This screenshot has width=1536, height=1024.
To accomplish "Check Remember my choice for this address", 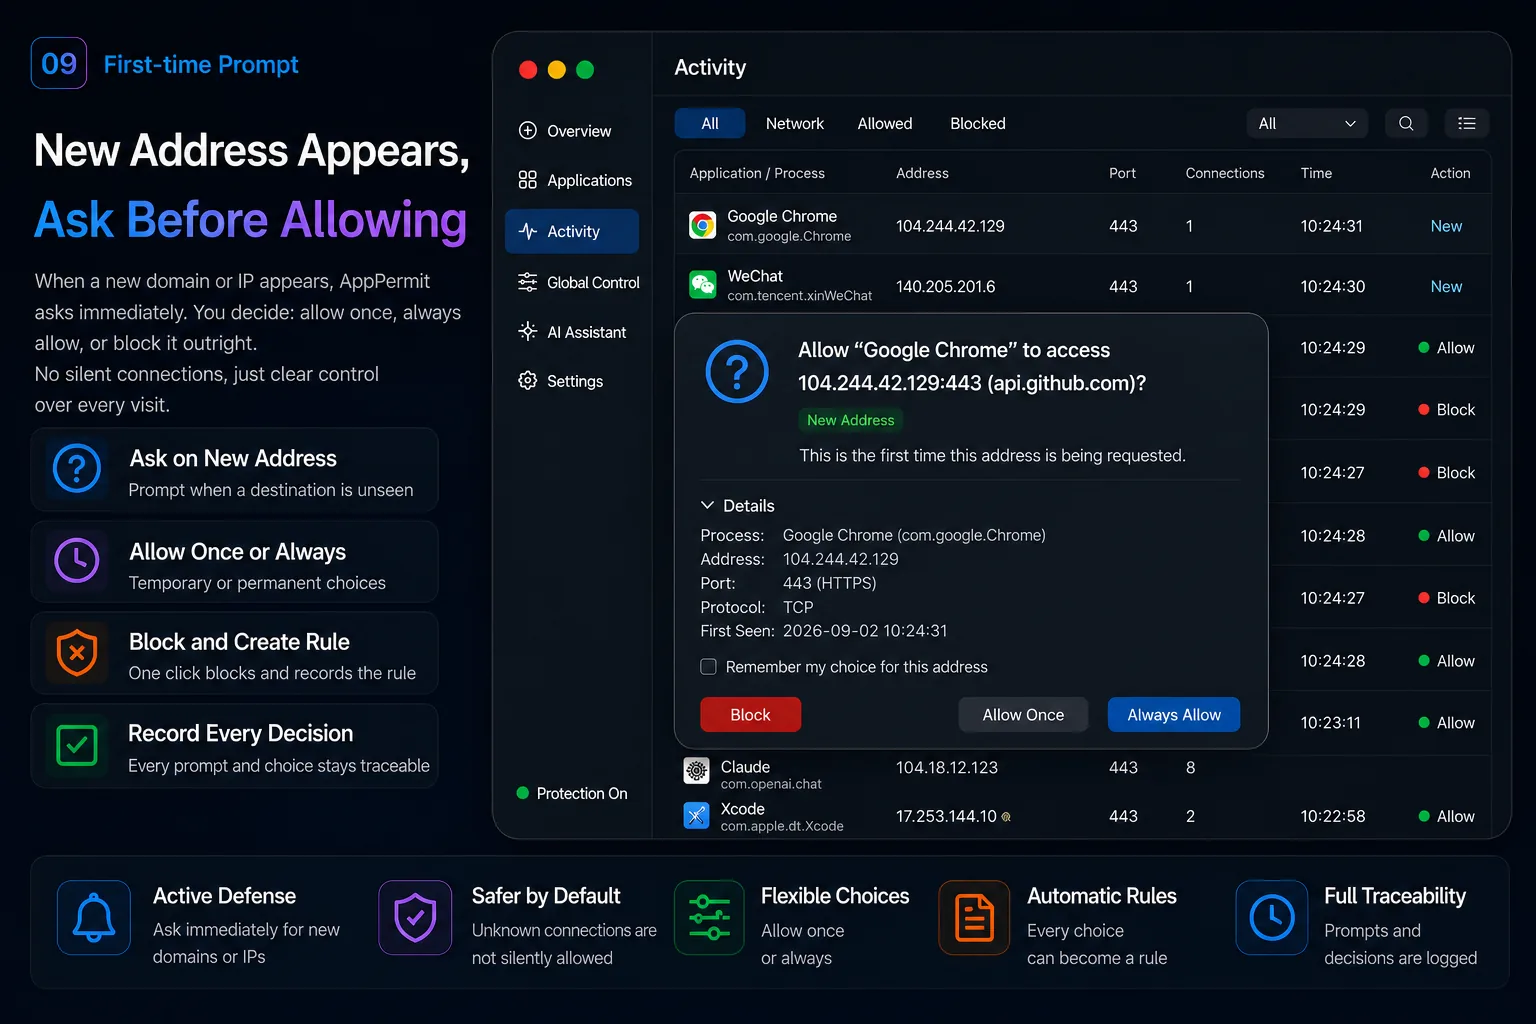I will [x=708, y=666].
